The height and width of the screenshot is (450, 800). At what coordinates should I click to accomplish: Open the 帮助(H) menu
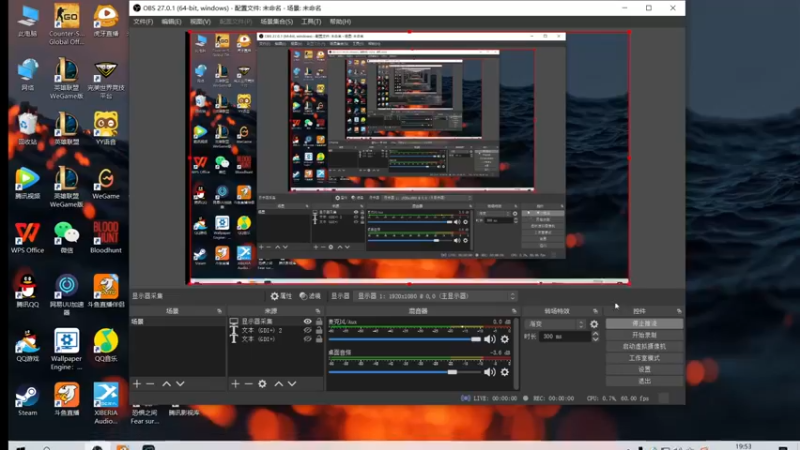click(340, 22)
